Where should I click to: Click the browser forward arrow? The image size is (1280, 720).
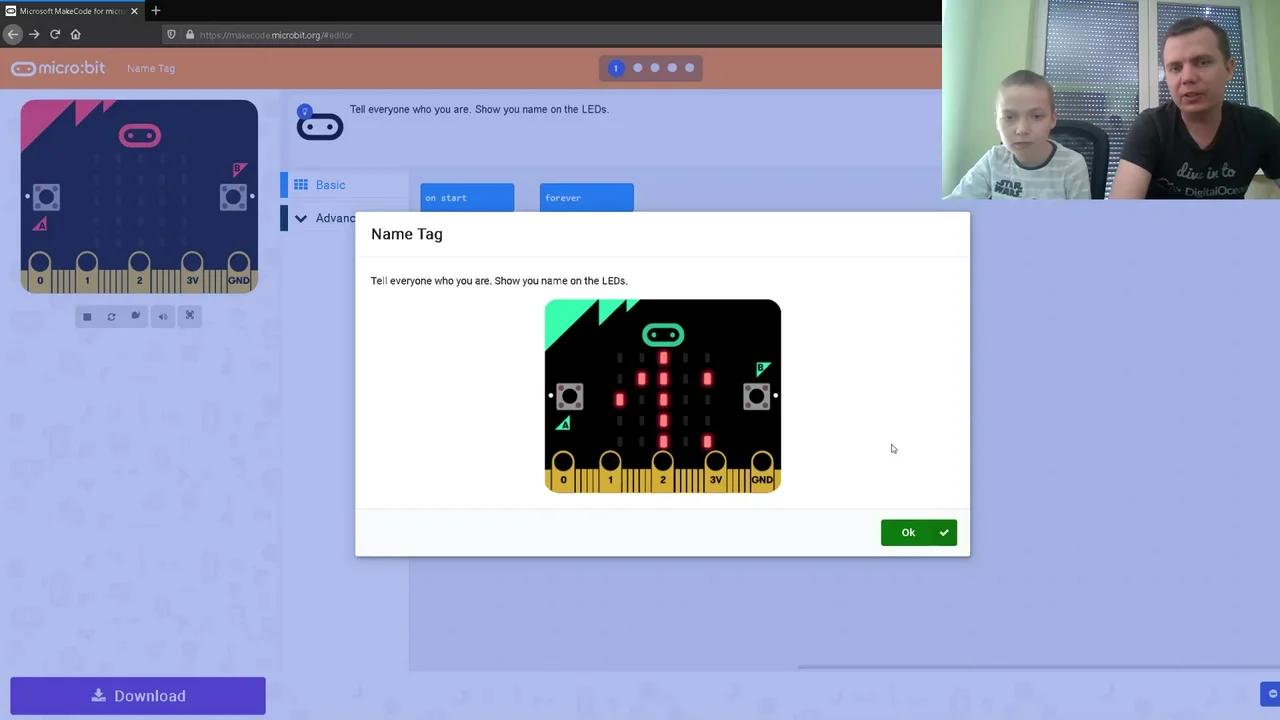pos(34,34)
